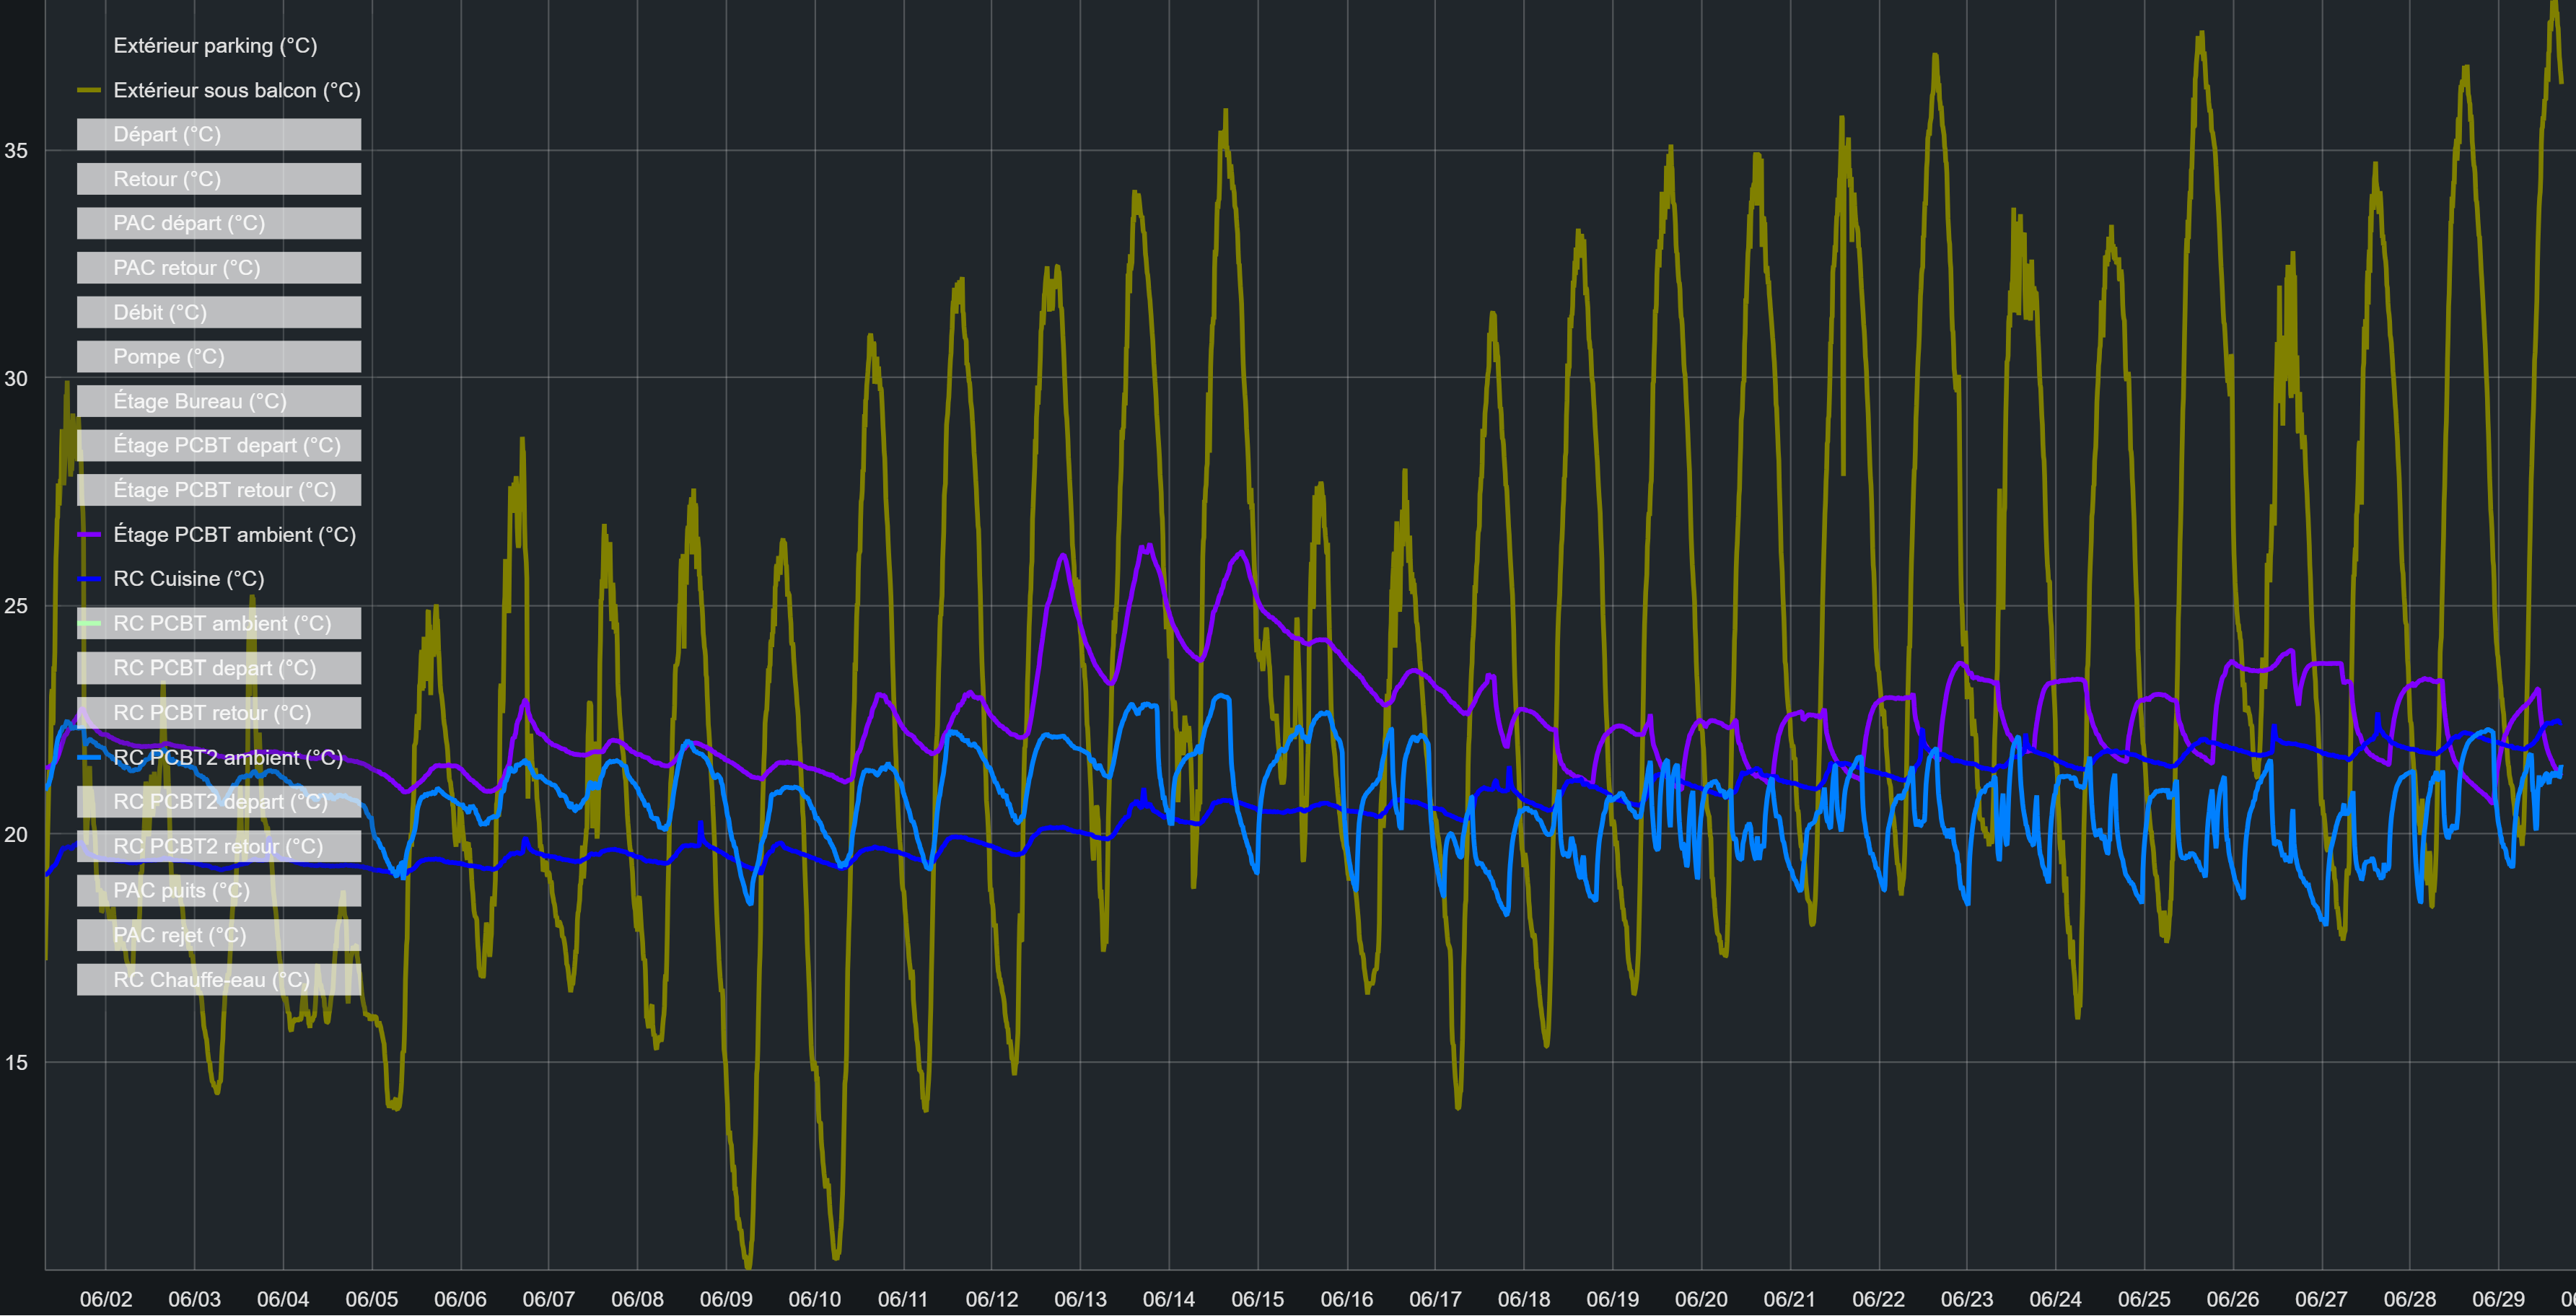Image resolution: width=2576 pixels, height=1316 pixels.
Task: Click the Débit (°C) legend entry
Action: coord(160,313)
